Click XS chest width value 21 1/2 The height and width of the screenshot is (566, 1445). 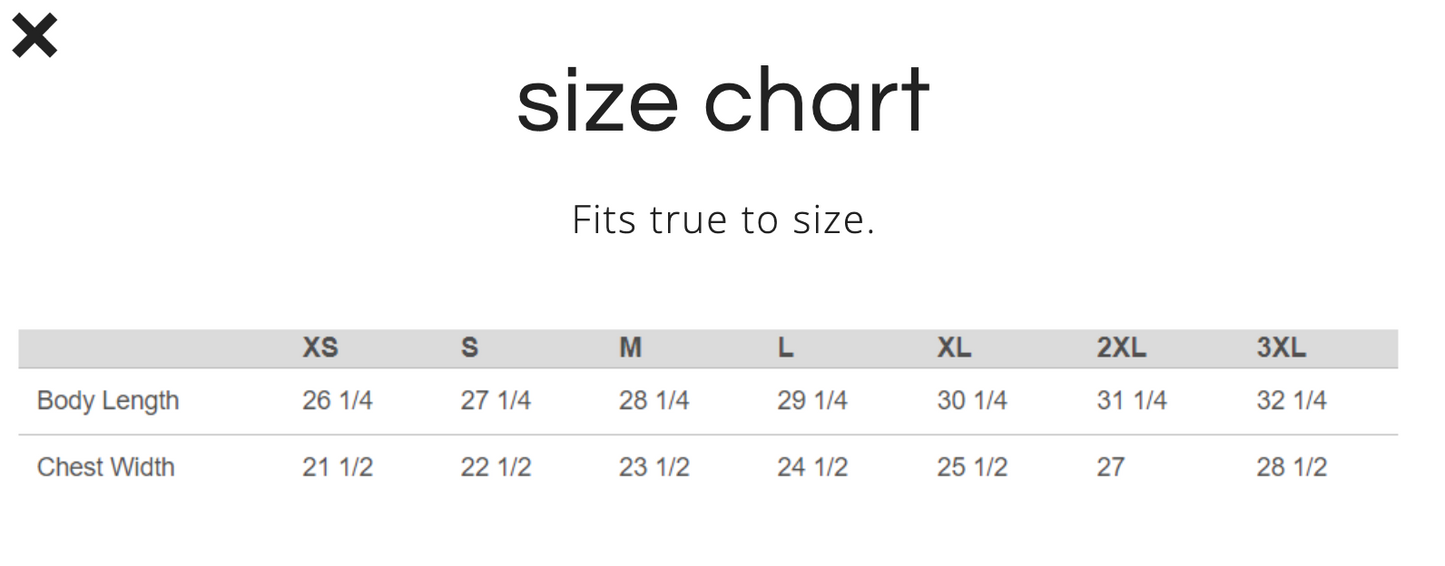(337, 467)
